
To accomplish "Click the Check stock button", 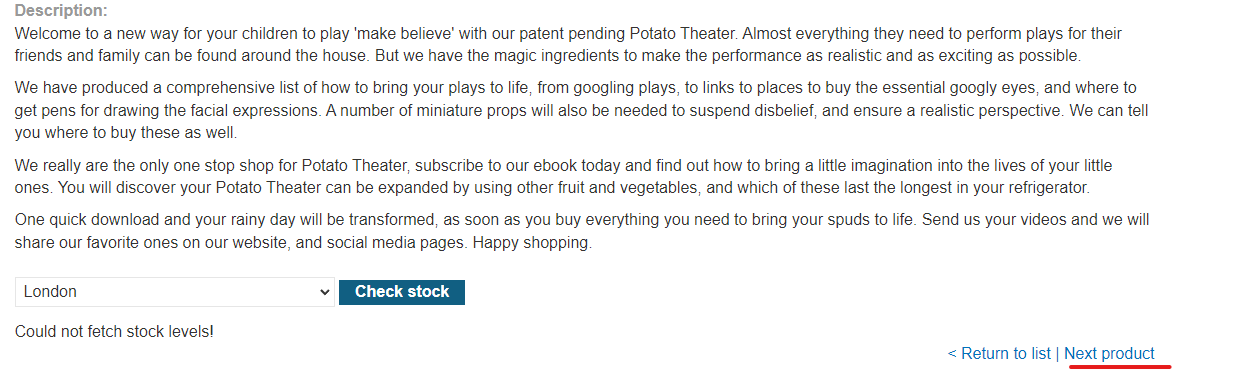I will pos(402,292).
